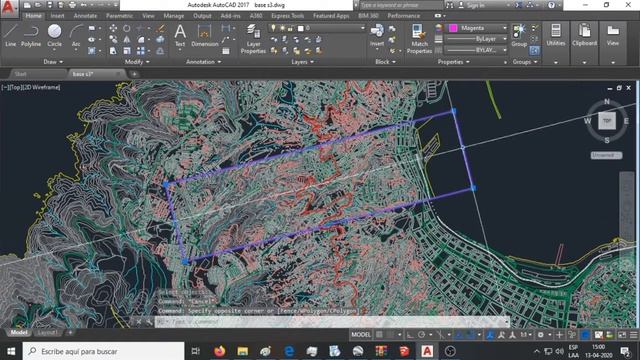Click the Scale tool in Modify panel
Screen dimensions: 640x360
click(127, 51)
